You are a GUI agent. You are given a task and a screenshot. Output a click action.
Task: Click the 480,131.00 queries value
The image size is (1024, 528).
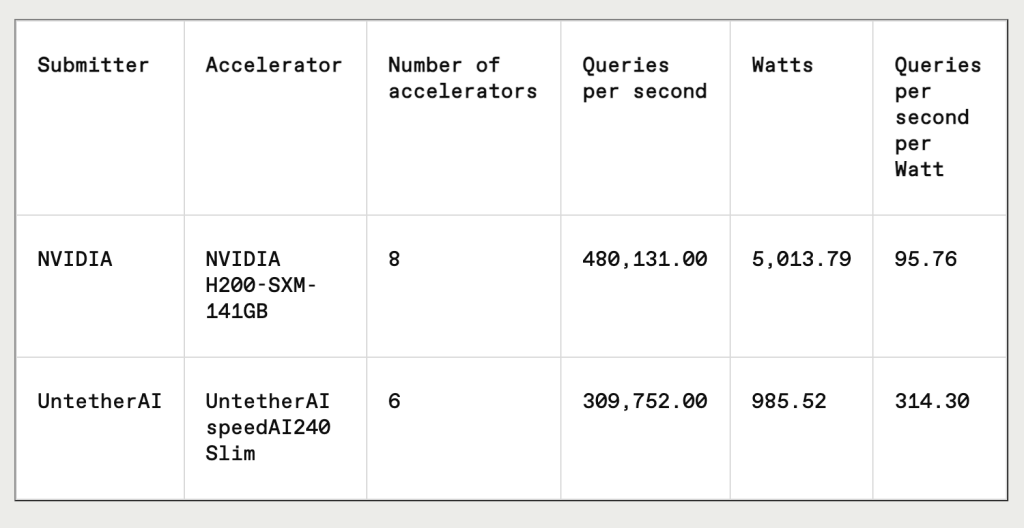point(645,259)
